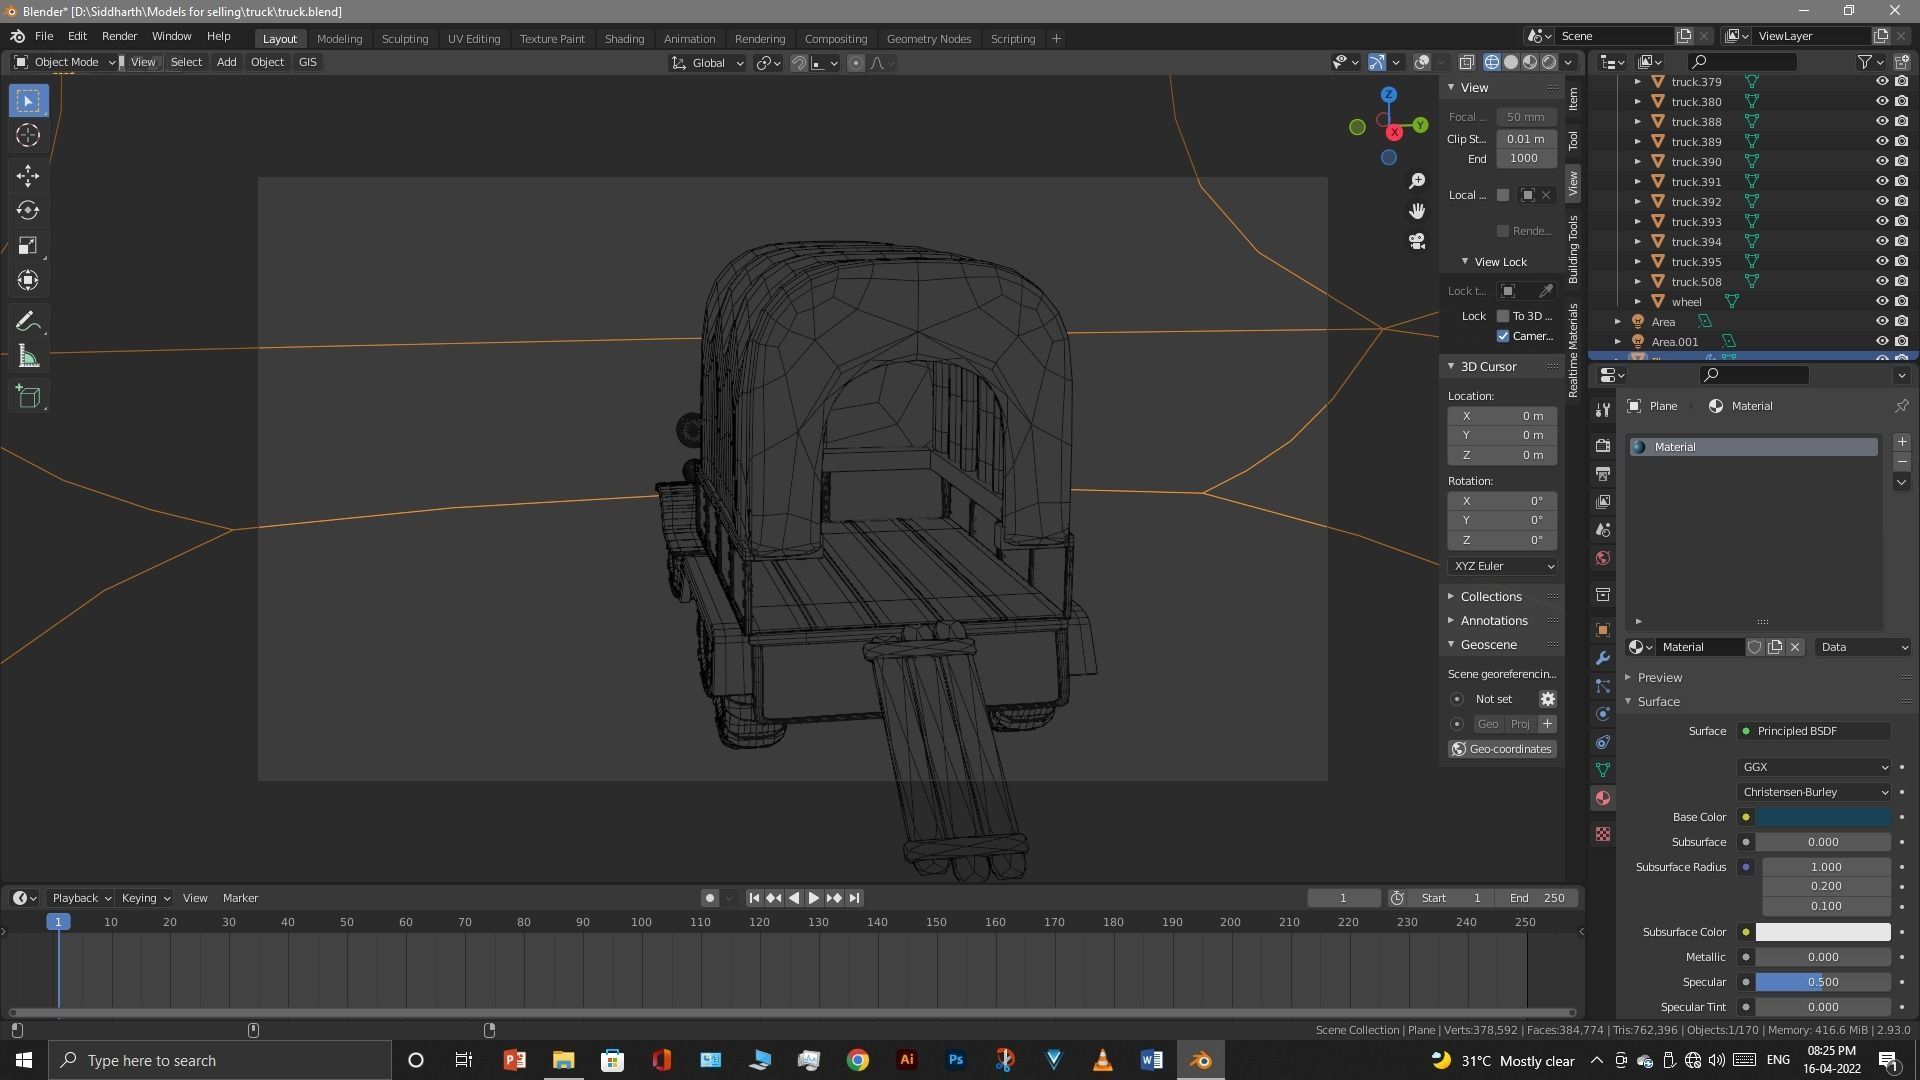Enable Lock To 3D Cursor checkbox
This screenshot has height=1080, width=1920.
coord(1503,316)
